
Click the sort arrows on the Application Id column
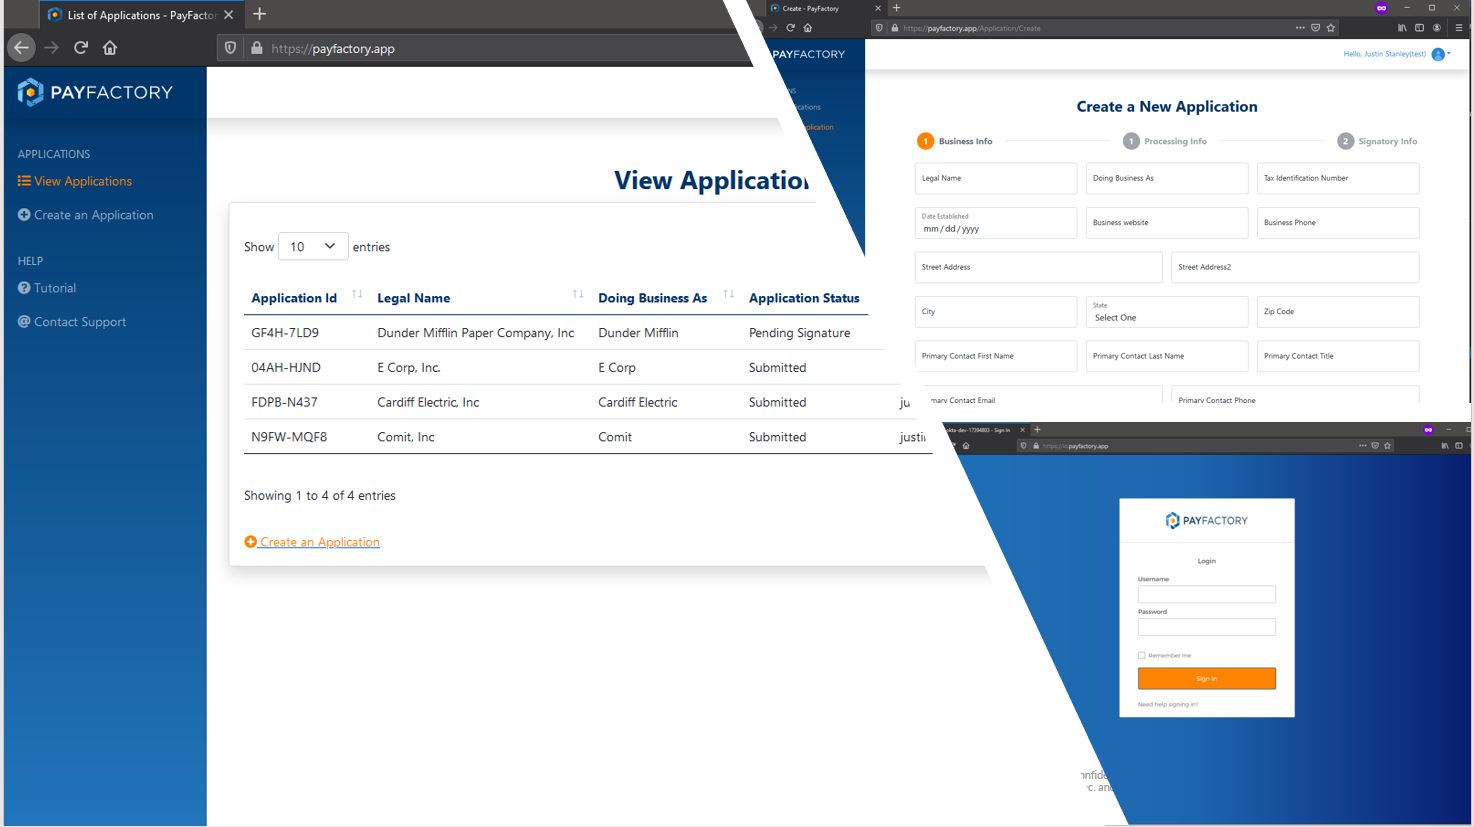357,294
